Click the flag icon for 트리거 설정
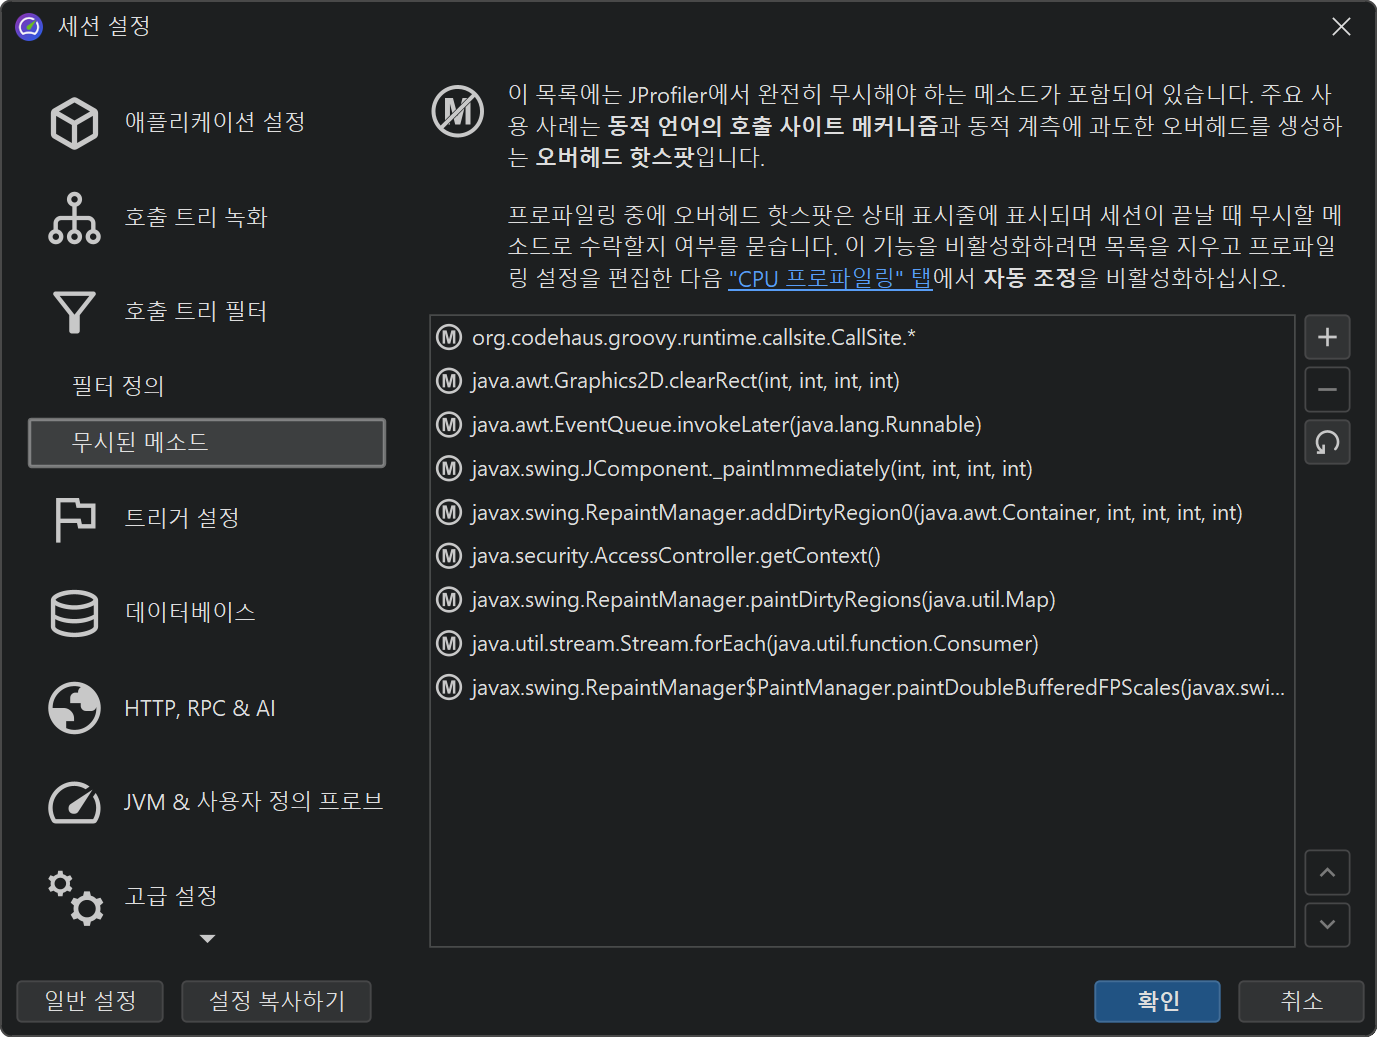 [x=75, y=519]
